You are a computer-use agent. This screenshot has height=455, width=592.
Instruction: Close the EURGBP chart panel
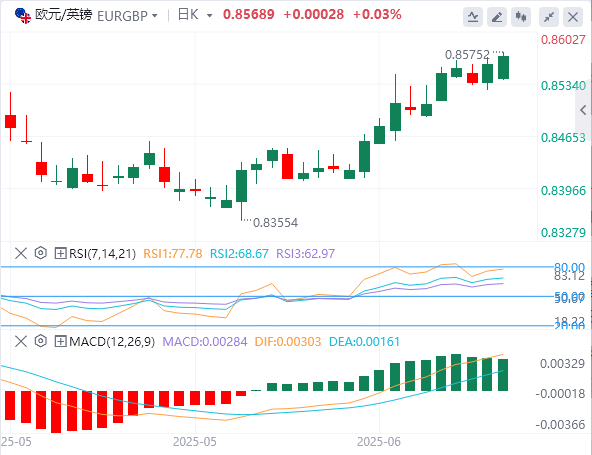tap(573, 17)
